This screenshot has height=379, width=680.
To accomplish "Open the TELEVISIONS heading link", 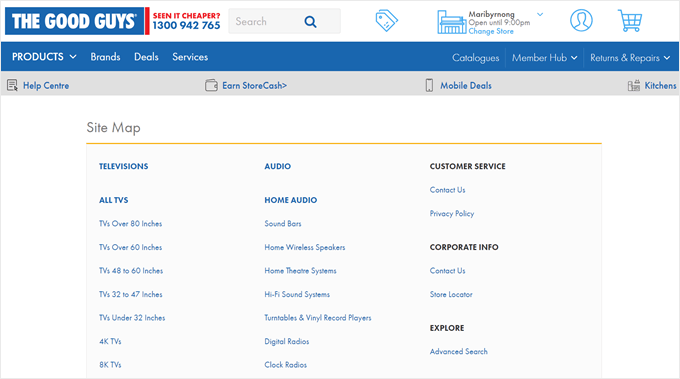I will pyautogui.click(x=124, y=166).
